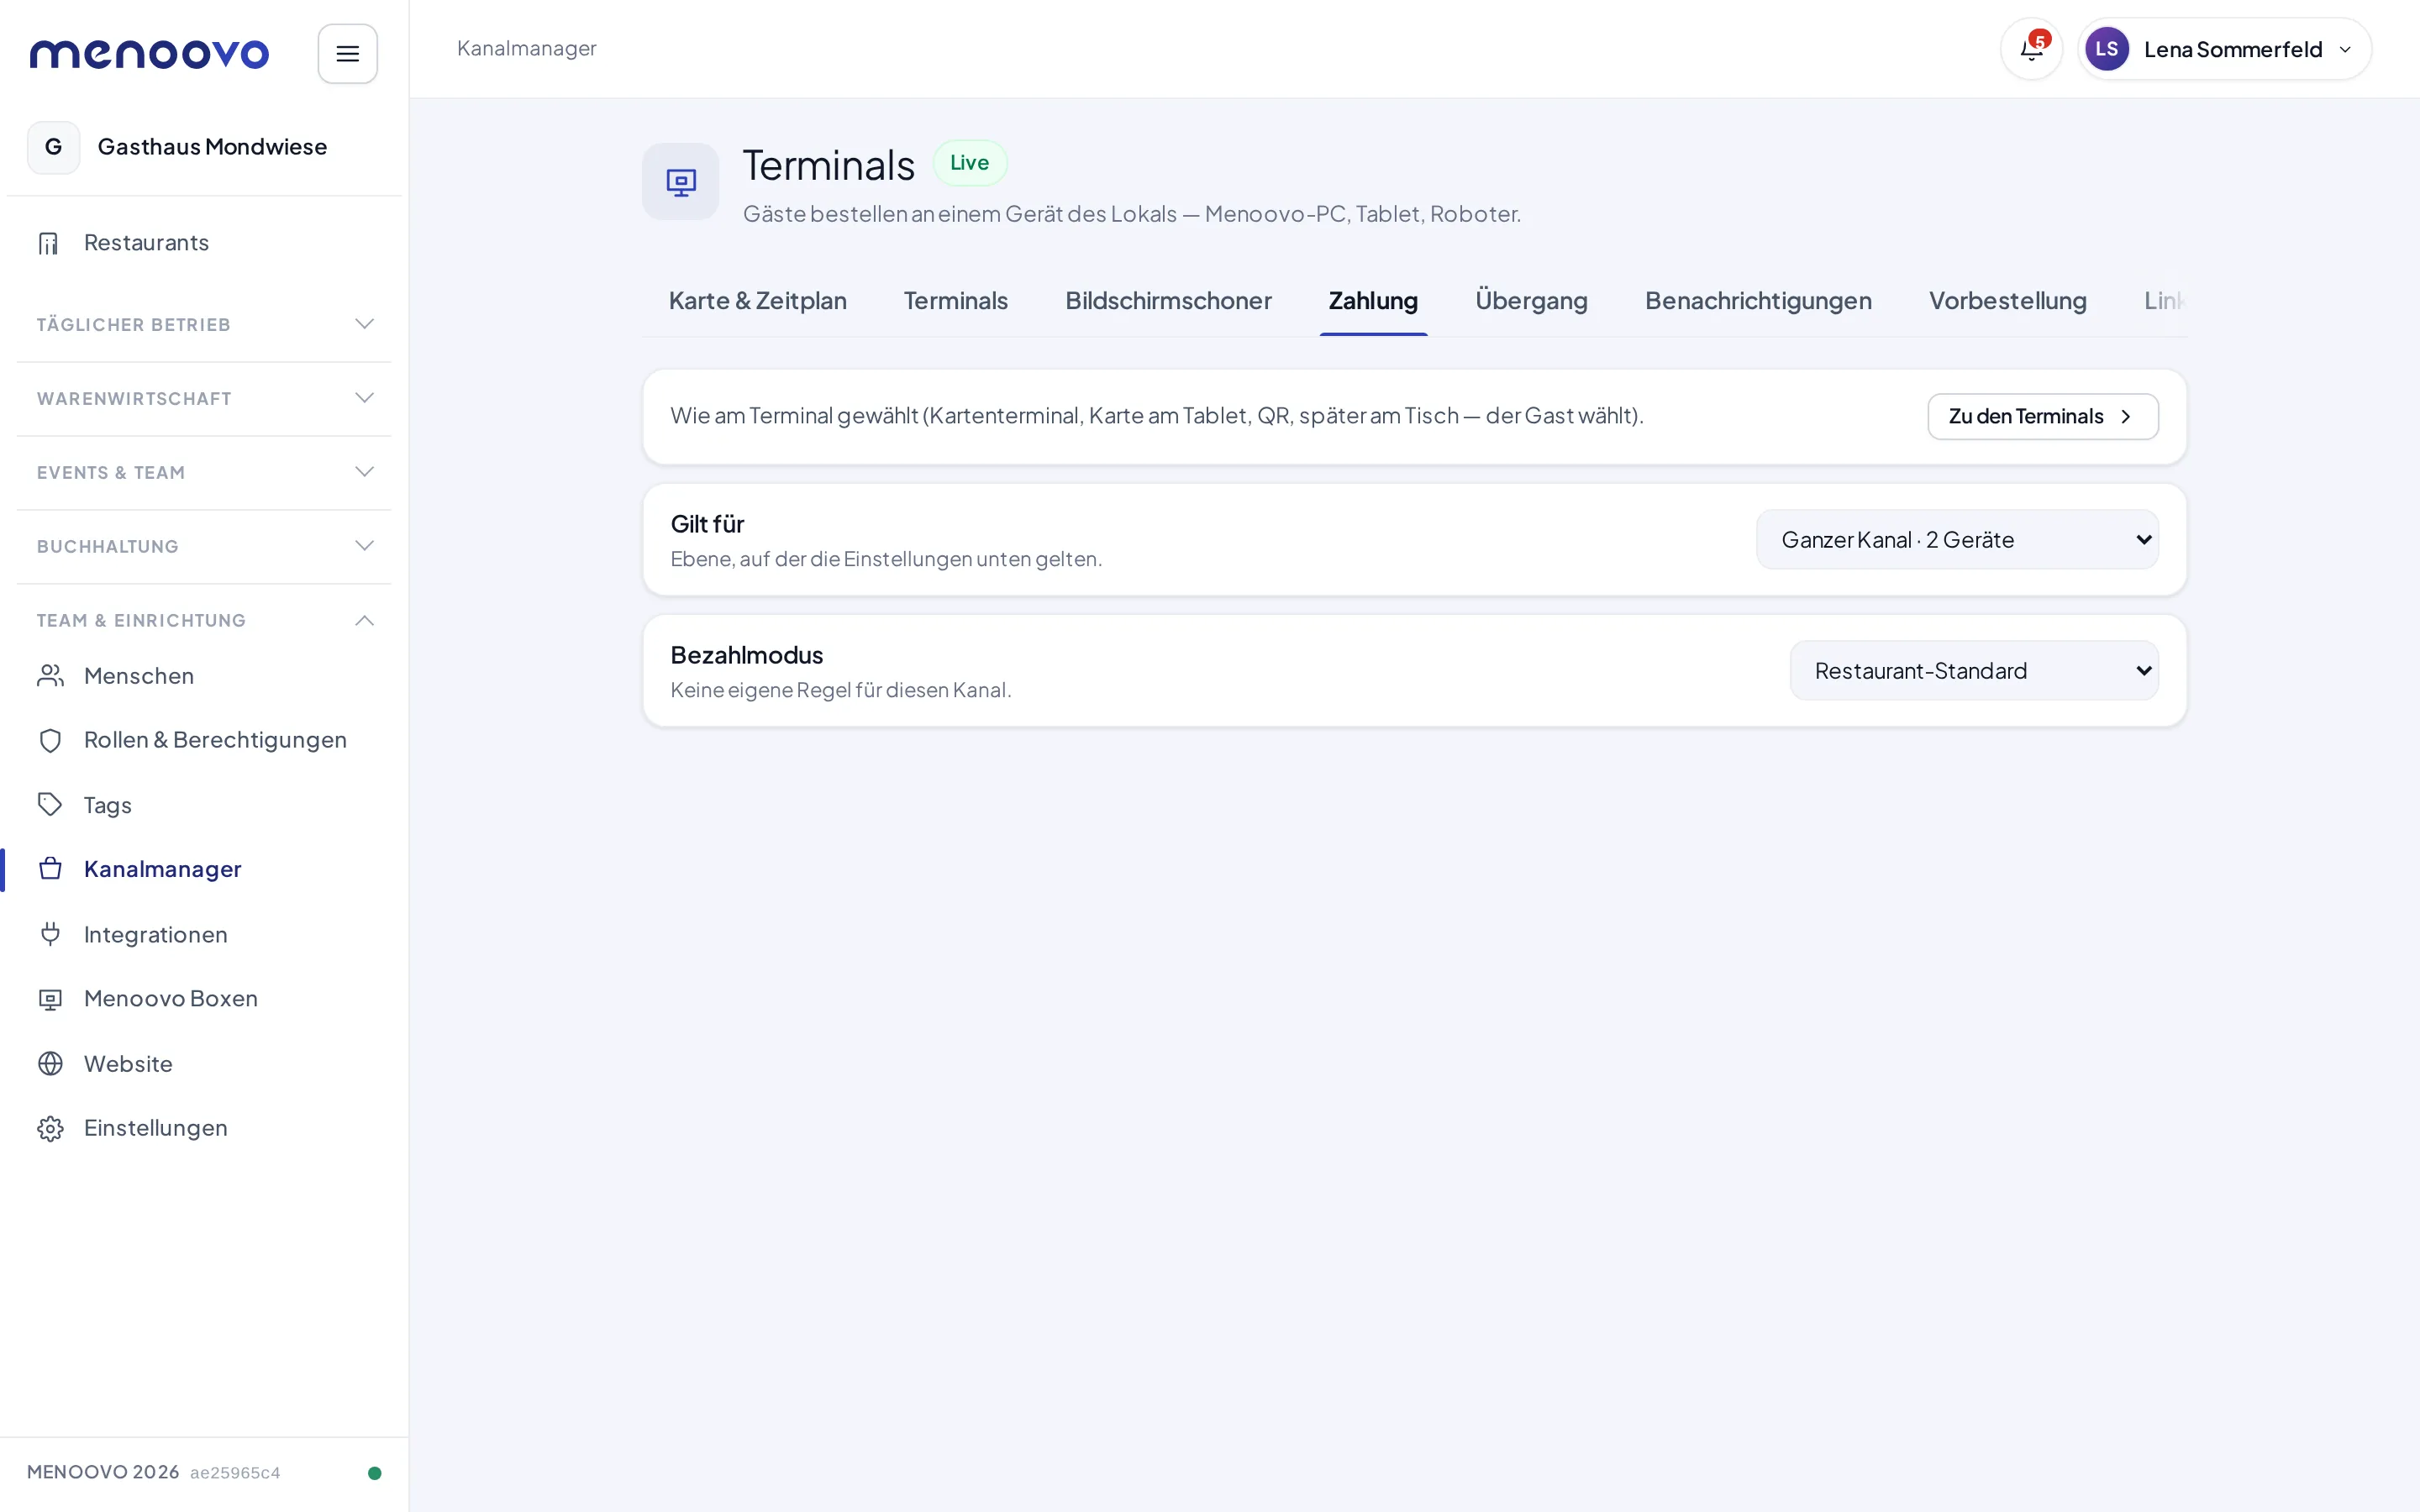
Task: Click the shield icon for Rollen & Berechtigungen
Action: (50, 740)
